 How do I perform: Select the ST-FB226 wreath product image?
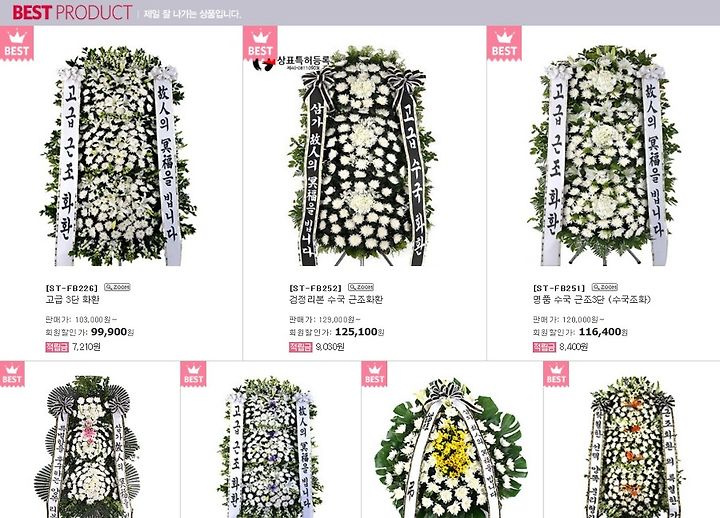point(119,156)
